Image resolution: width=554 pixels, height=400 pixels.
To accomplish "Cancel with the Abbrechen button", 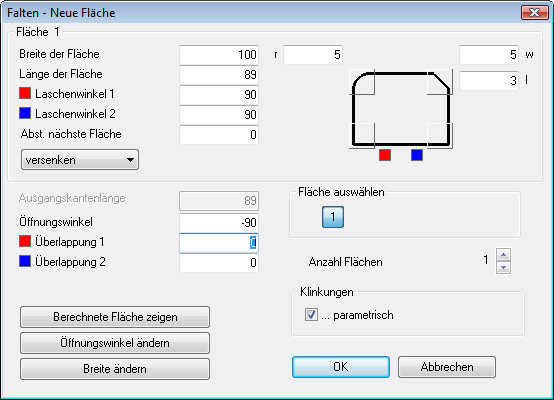I will click(x=447, y=367).
